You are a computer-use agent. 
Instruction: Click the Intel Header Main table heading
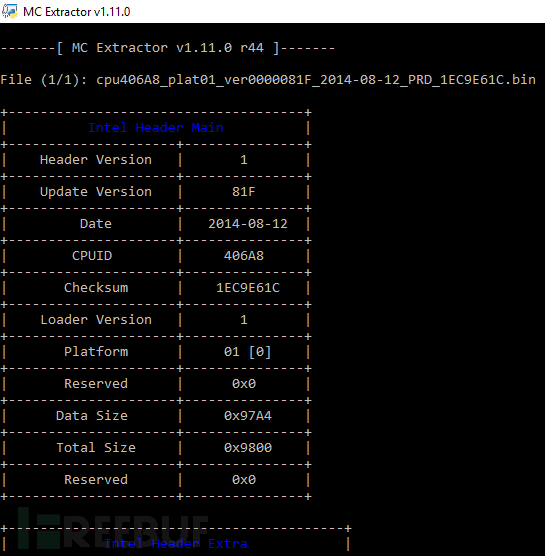[156, 128]
